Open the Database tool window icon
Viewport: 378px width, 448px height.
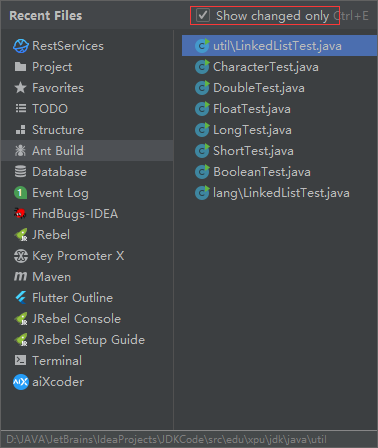coord(21,172)
